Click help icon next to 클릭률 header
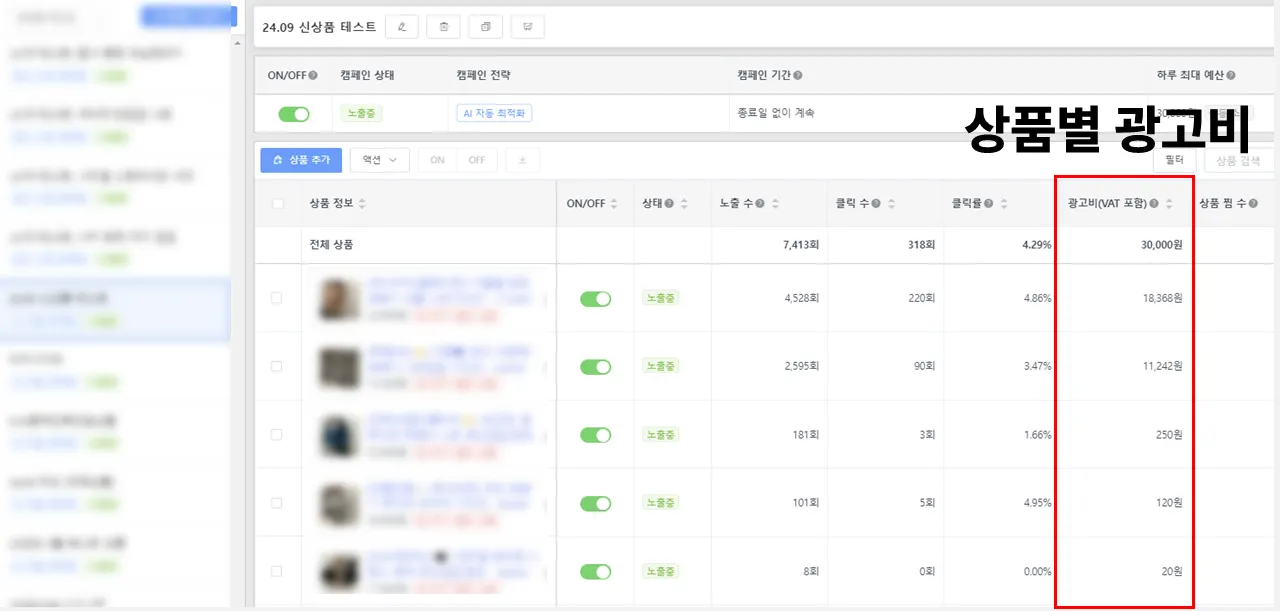The image size is (1280, 611). point(988,204)
